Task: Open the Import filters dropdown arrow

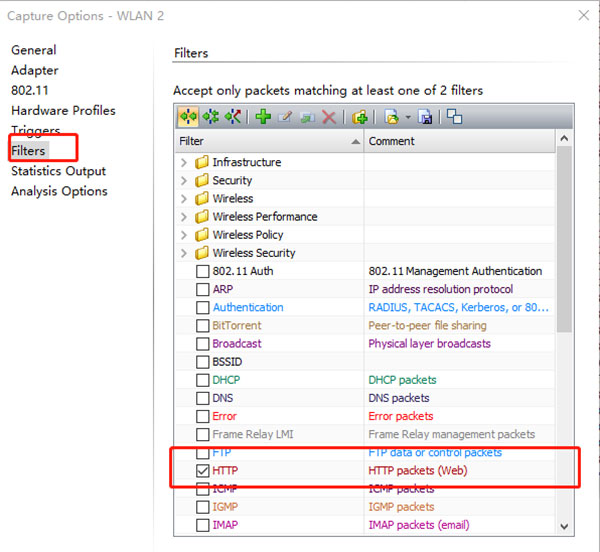Action: coord(408,117)
